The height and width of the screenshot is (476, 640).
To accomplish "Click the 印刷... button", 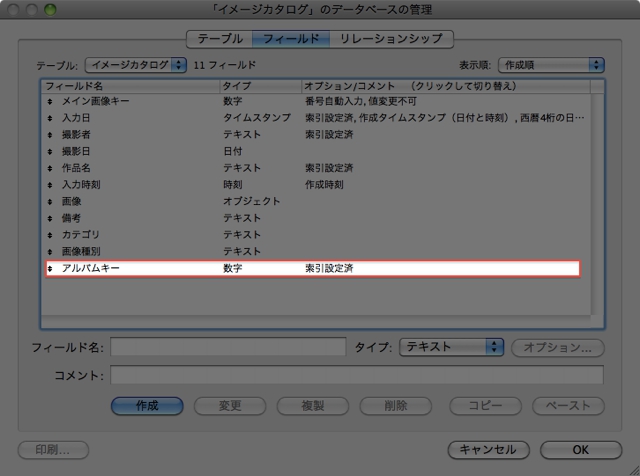I will click(x=53, y=450).
